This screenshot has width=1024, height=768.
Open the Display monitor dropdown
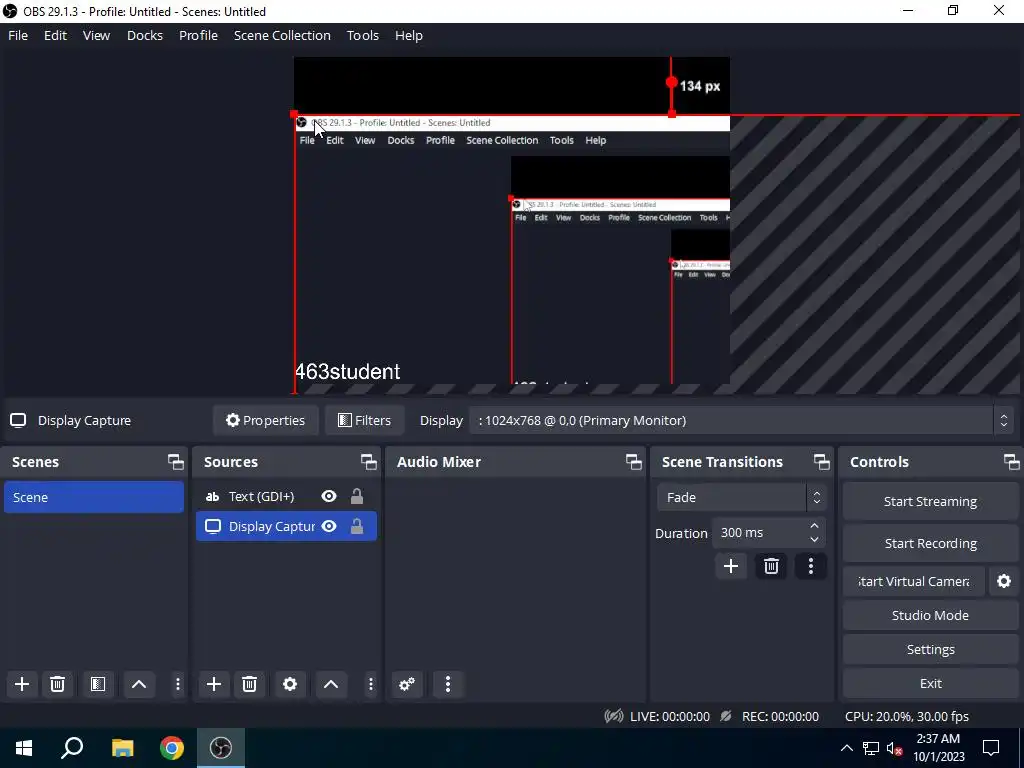[x=741, y=421]
